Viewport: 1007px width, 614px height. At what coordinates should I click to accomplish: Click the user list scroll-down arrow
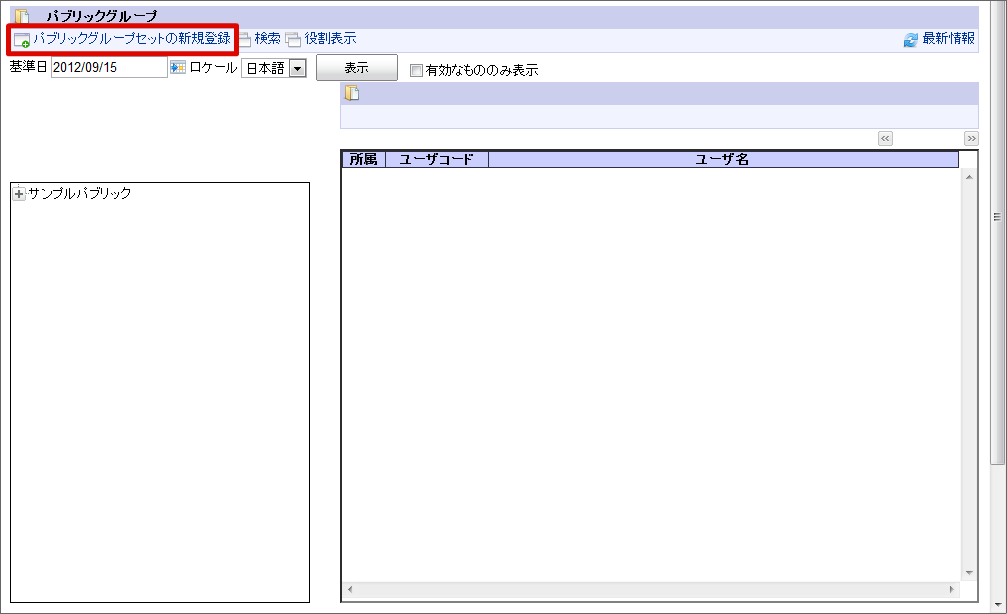(x=969, y=573)
